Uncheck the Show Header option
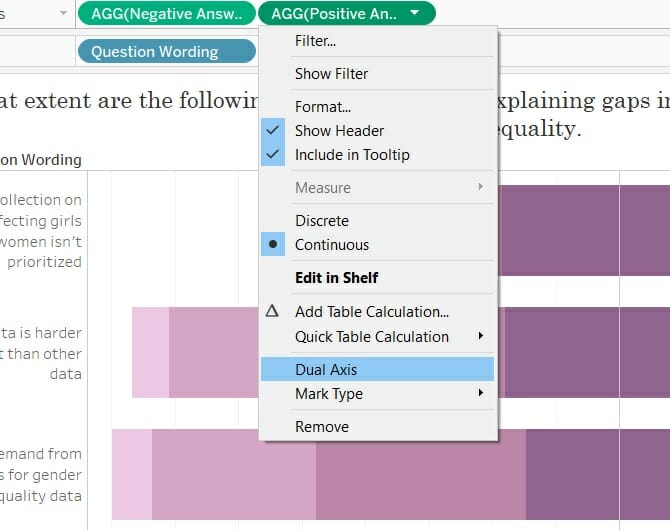The width and height of the screenshot is (670, 530). pyautogui.click(x=339, y=131)
